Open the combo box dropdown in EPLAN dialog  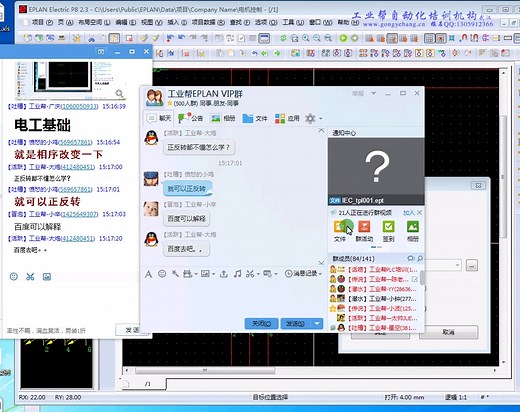pyautogui.click(x=458, y=266)
